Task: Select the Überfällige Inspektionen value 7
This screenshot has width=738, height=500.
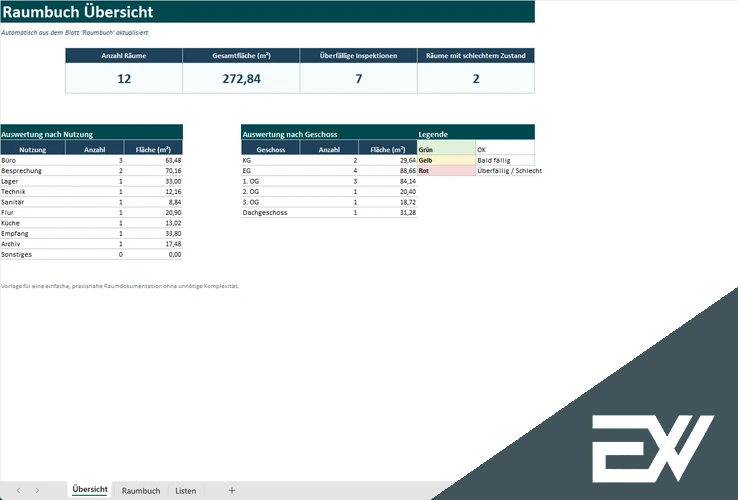Action: (x=358, y=78)
